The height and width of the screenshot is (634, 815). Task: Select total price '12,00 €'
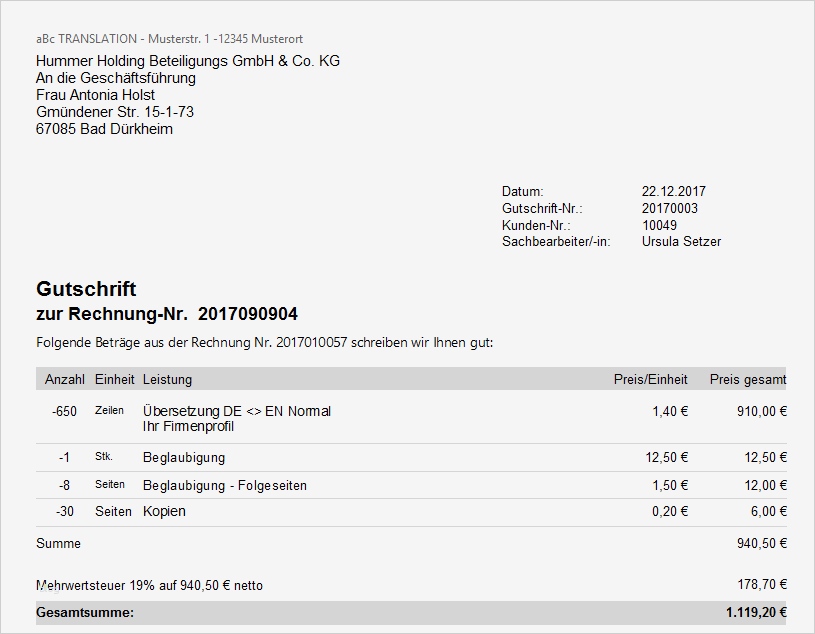(x=766, y=485)
